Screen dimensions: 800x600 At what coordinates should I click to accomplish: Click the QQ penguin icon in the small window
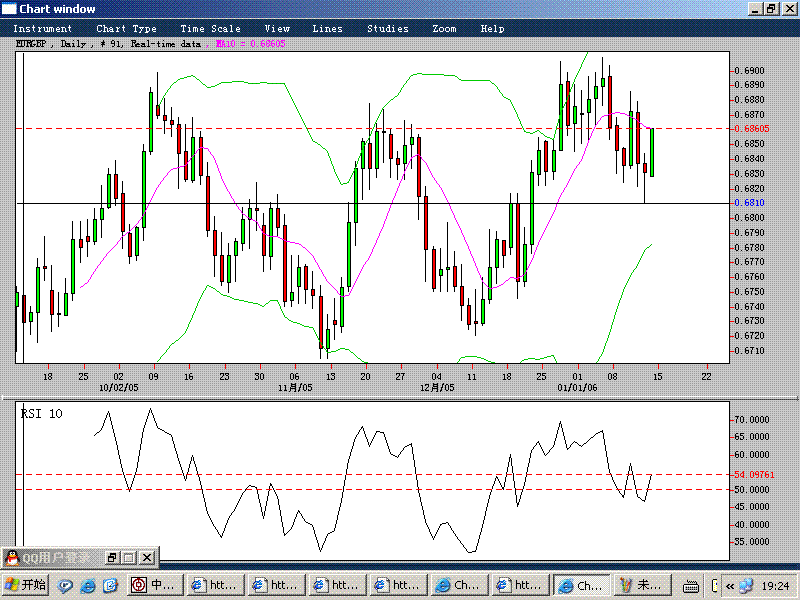click(x=12, y=558)
